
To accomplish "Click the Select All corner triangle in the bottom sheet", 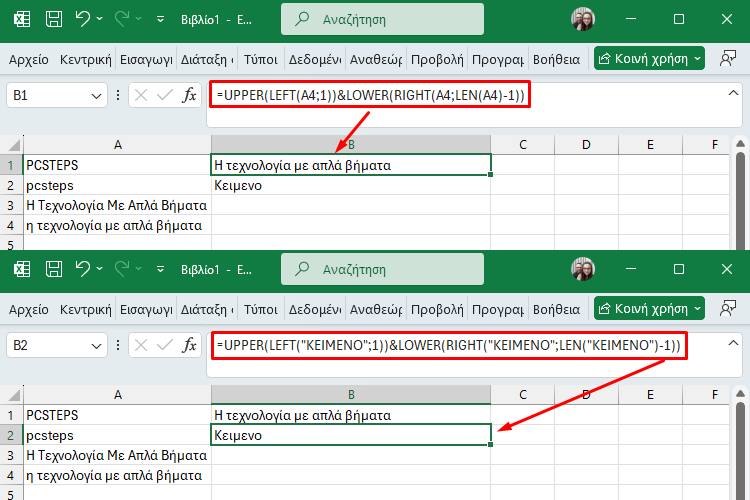I will point(14,395).
